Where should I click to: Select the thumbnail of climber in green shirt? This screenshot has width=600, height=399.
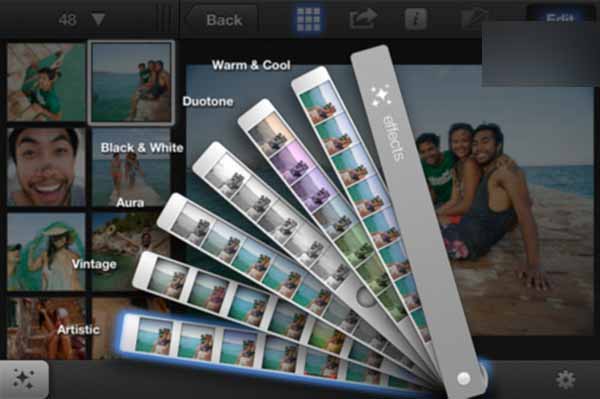(x=46, y=82)
